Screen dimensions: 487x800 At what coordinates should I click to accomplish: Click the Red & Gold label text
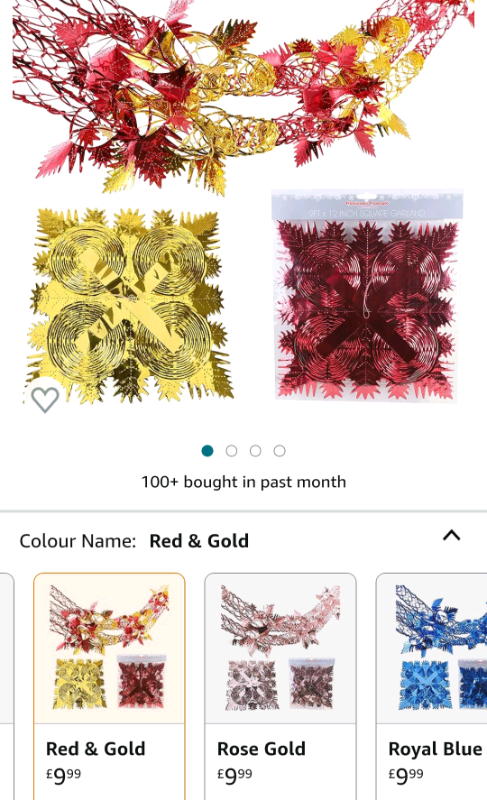pos(96,749)
